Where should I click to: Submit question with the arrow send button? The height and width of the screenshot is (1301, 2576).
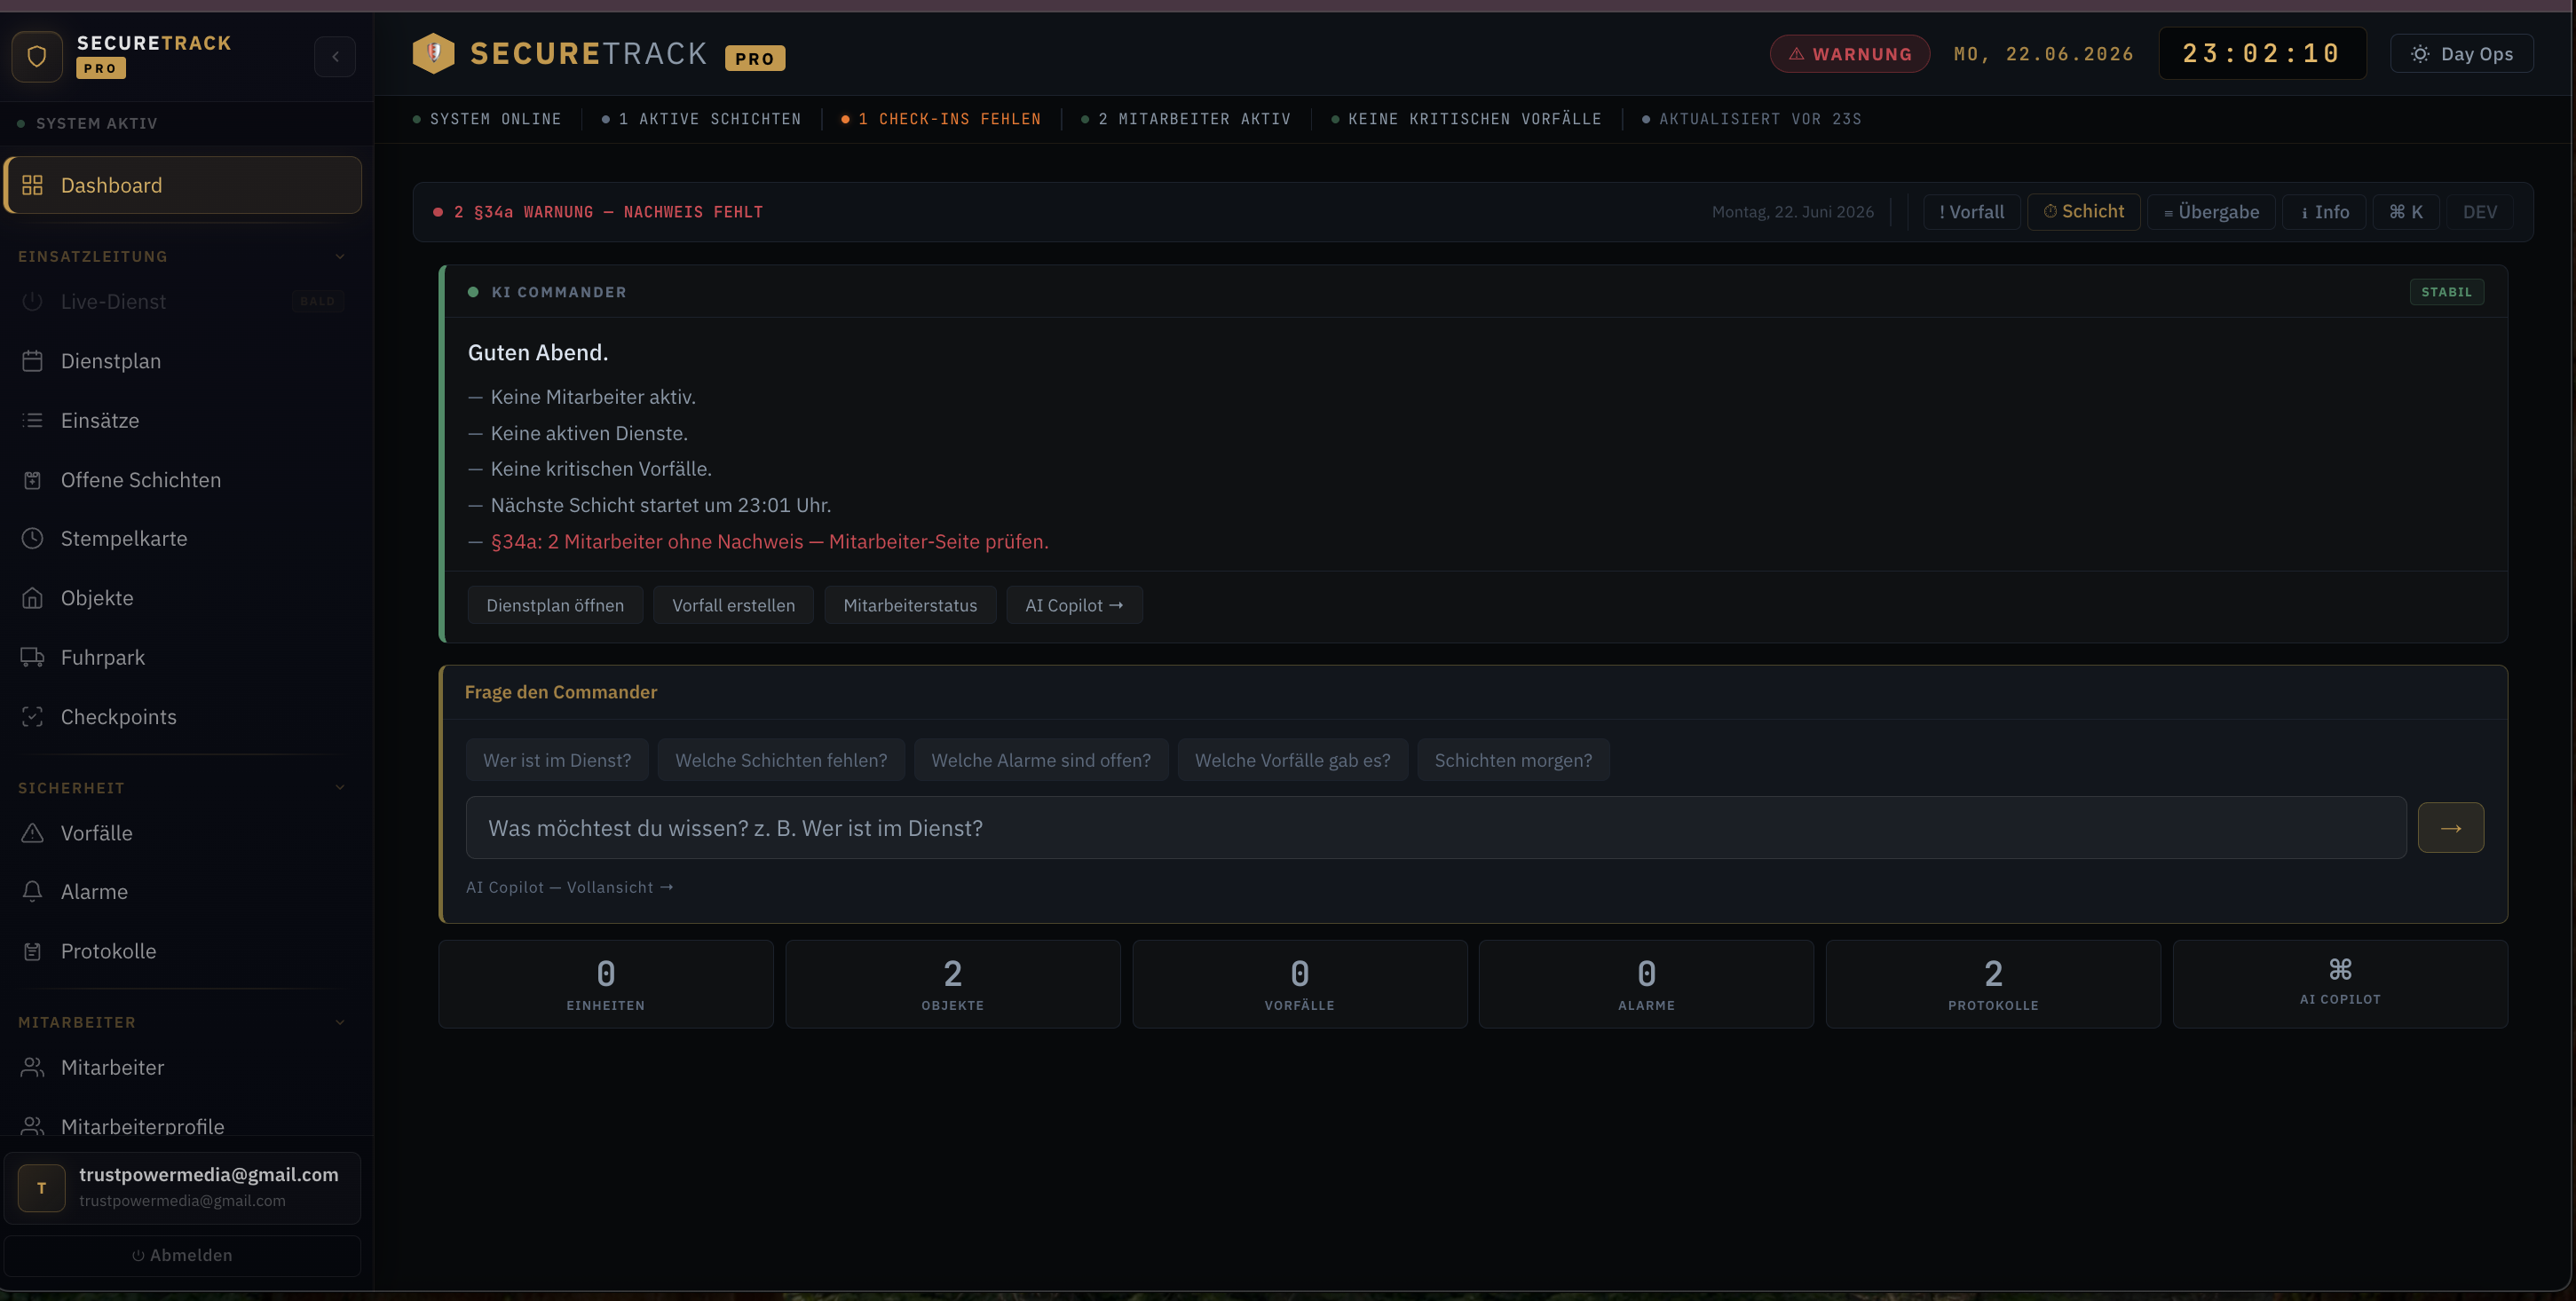2451,828
